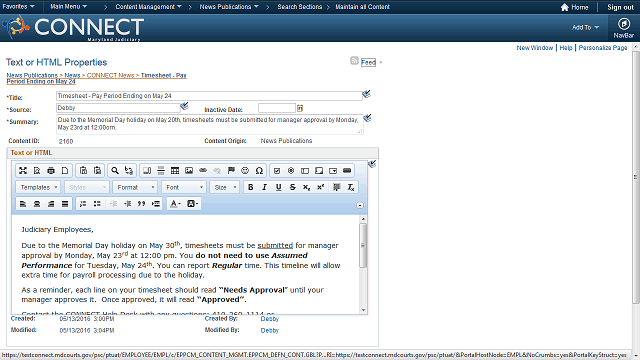The image size is (640, 360).
Task: Click the maximize editor icon in toolbar
Action: [23, 171]
